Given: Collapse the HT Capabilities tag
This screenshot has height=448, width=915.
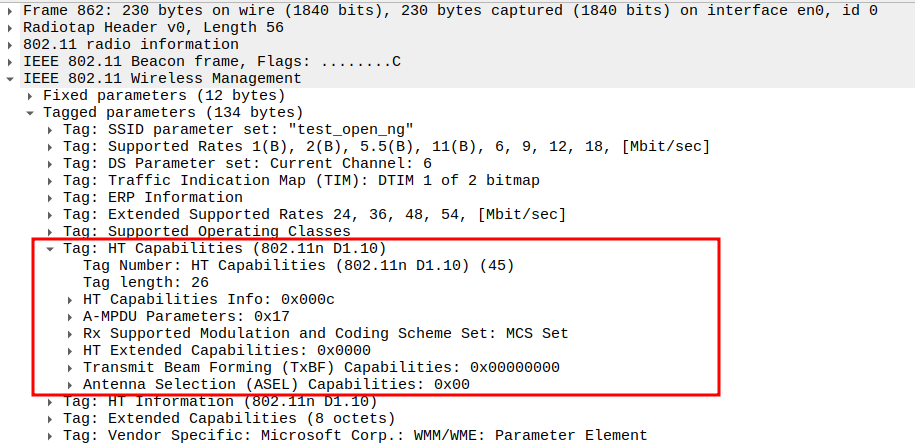Looking at the screenshot, I should pyautogui.click(x=50, y=249).
